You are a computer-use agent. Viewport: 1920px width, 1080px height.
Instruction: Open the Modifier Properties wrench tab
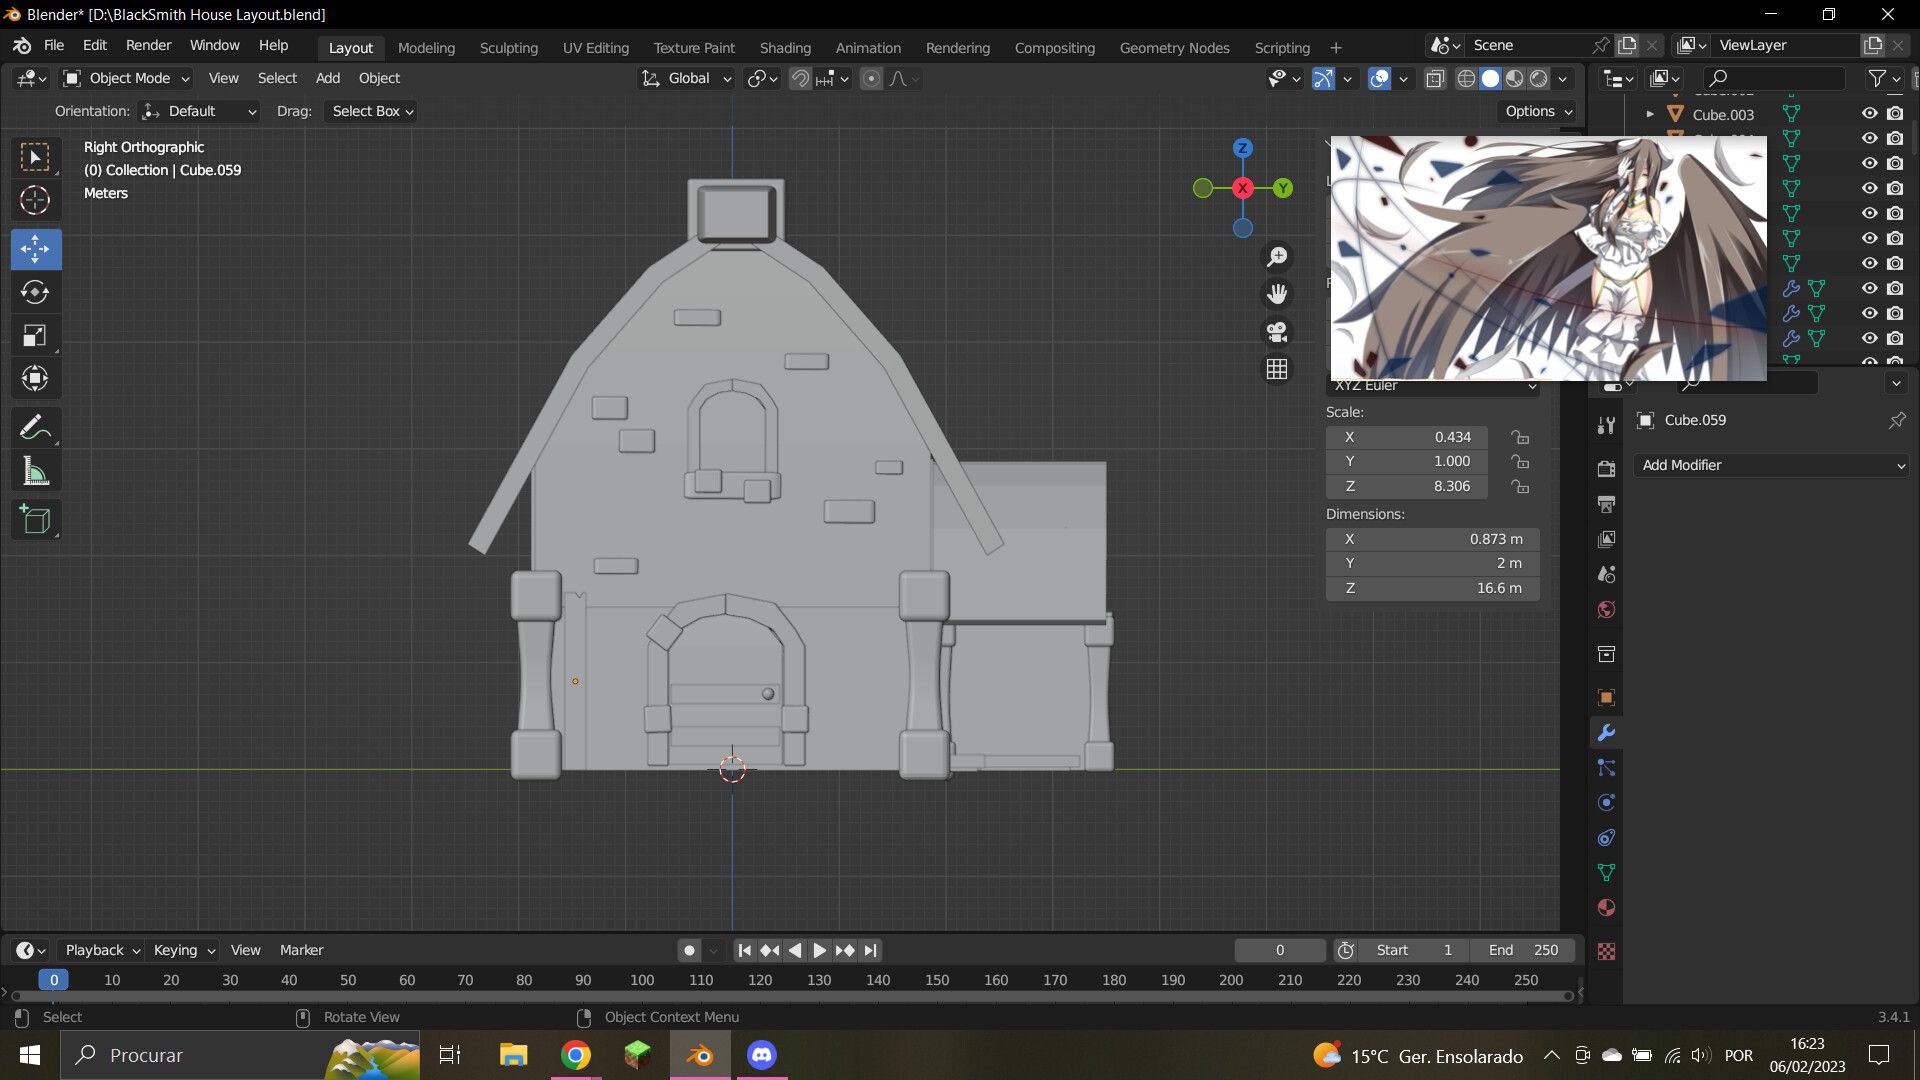(x=1606, y=732)
